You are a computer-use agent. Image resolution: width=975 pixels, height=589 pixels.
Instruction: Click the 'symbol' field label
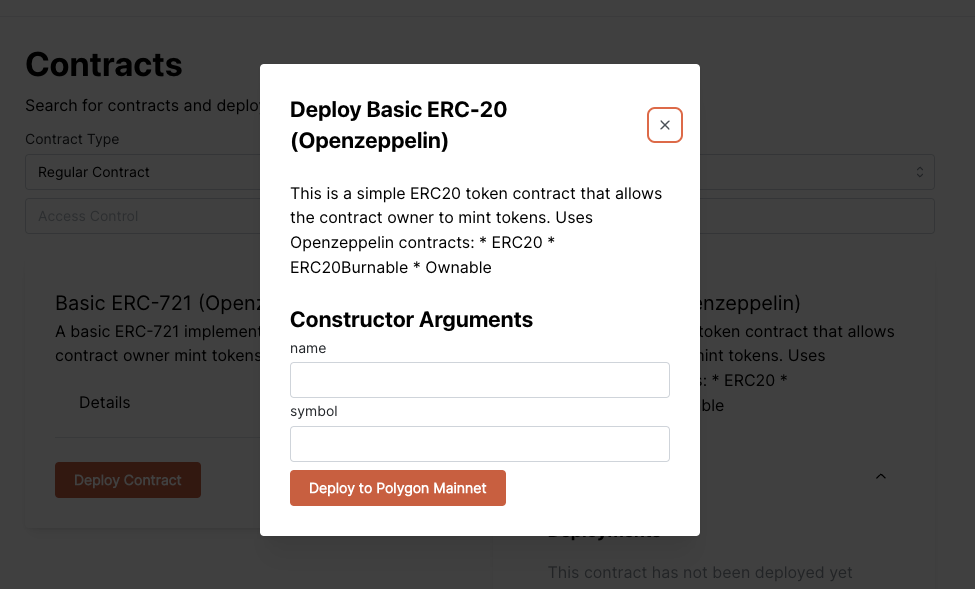coord(313,412)
